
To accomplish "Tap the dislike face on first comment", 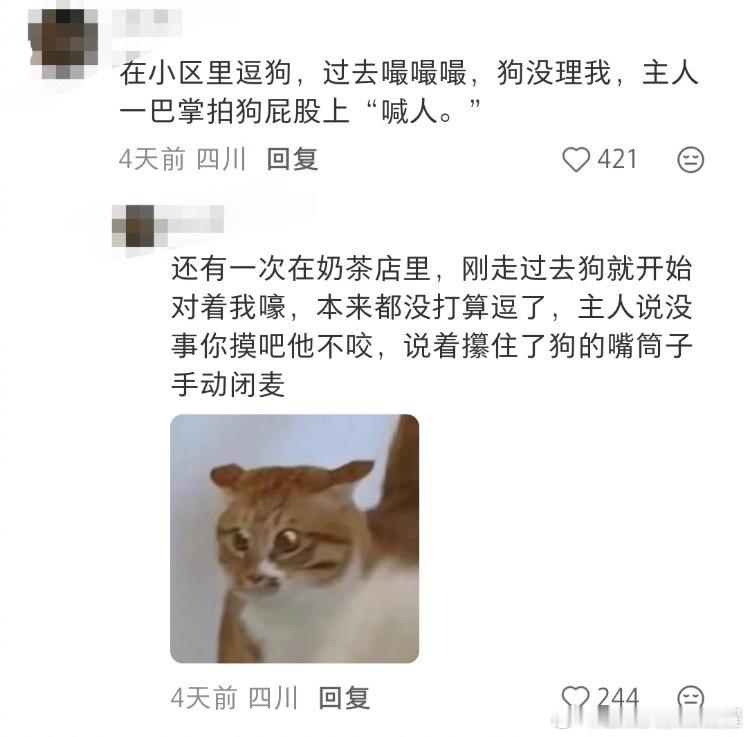I will point(691,159).
